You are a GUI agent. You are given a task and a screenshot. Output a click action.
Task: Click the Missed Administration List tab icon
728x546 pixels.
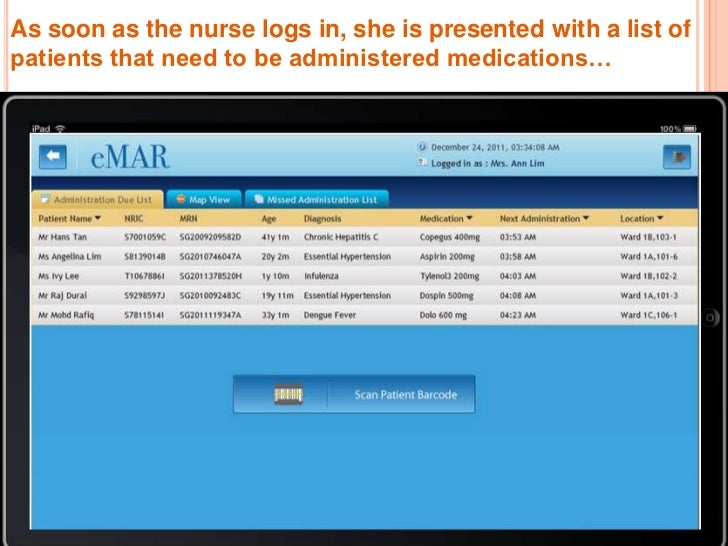[x=259, y=199]
